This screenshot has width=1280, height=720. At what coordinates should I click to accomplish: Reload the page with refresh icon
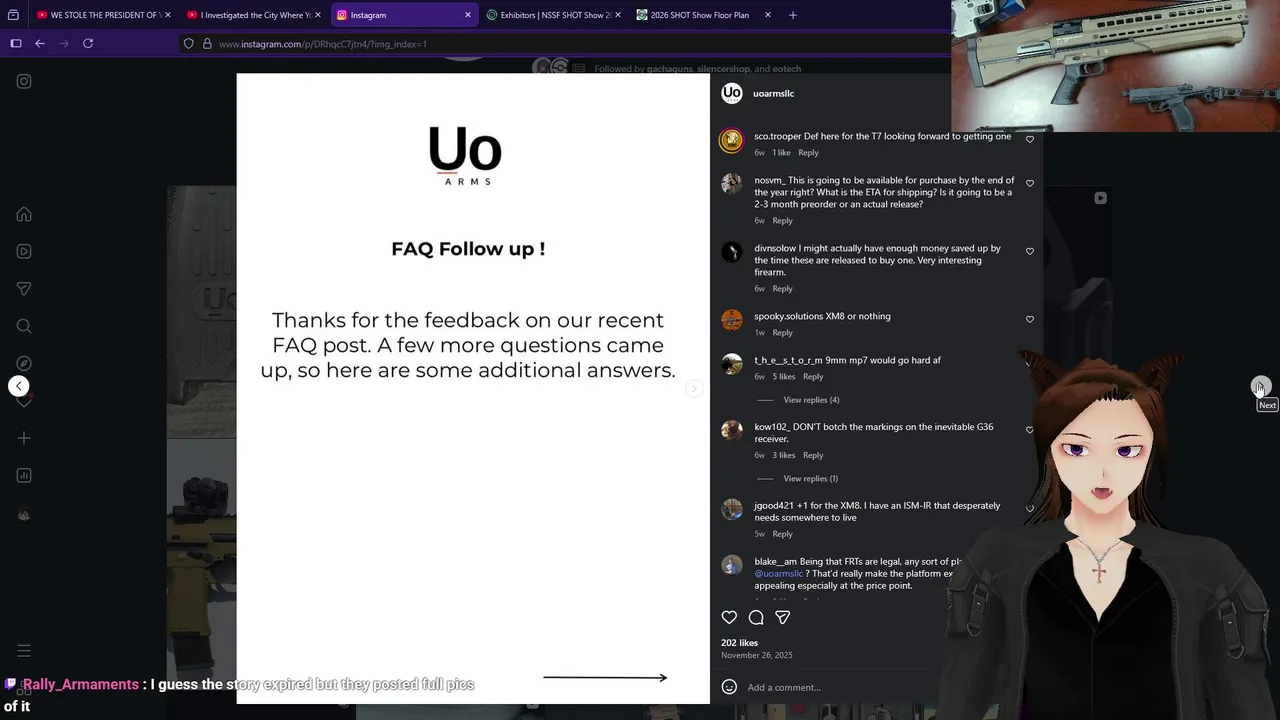point(88,43)
